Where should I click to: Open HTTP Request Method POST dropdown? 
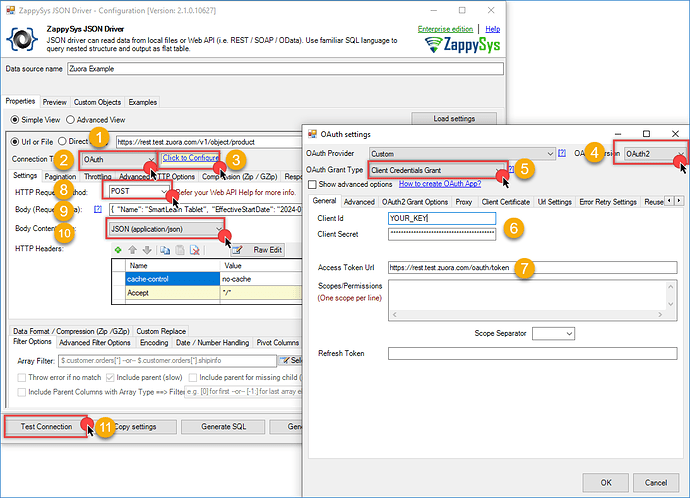(x=138, y=191)
